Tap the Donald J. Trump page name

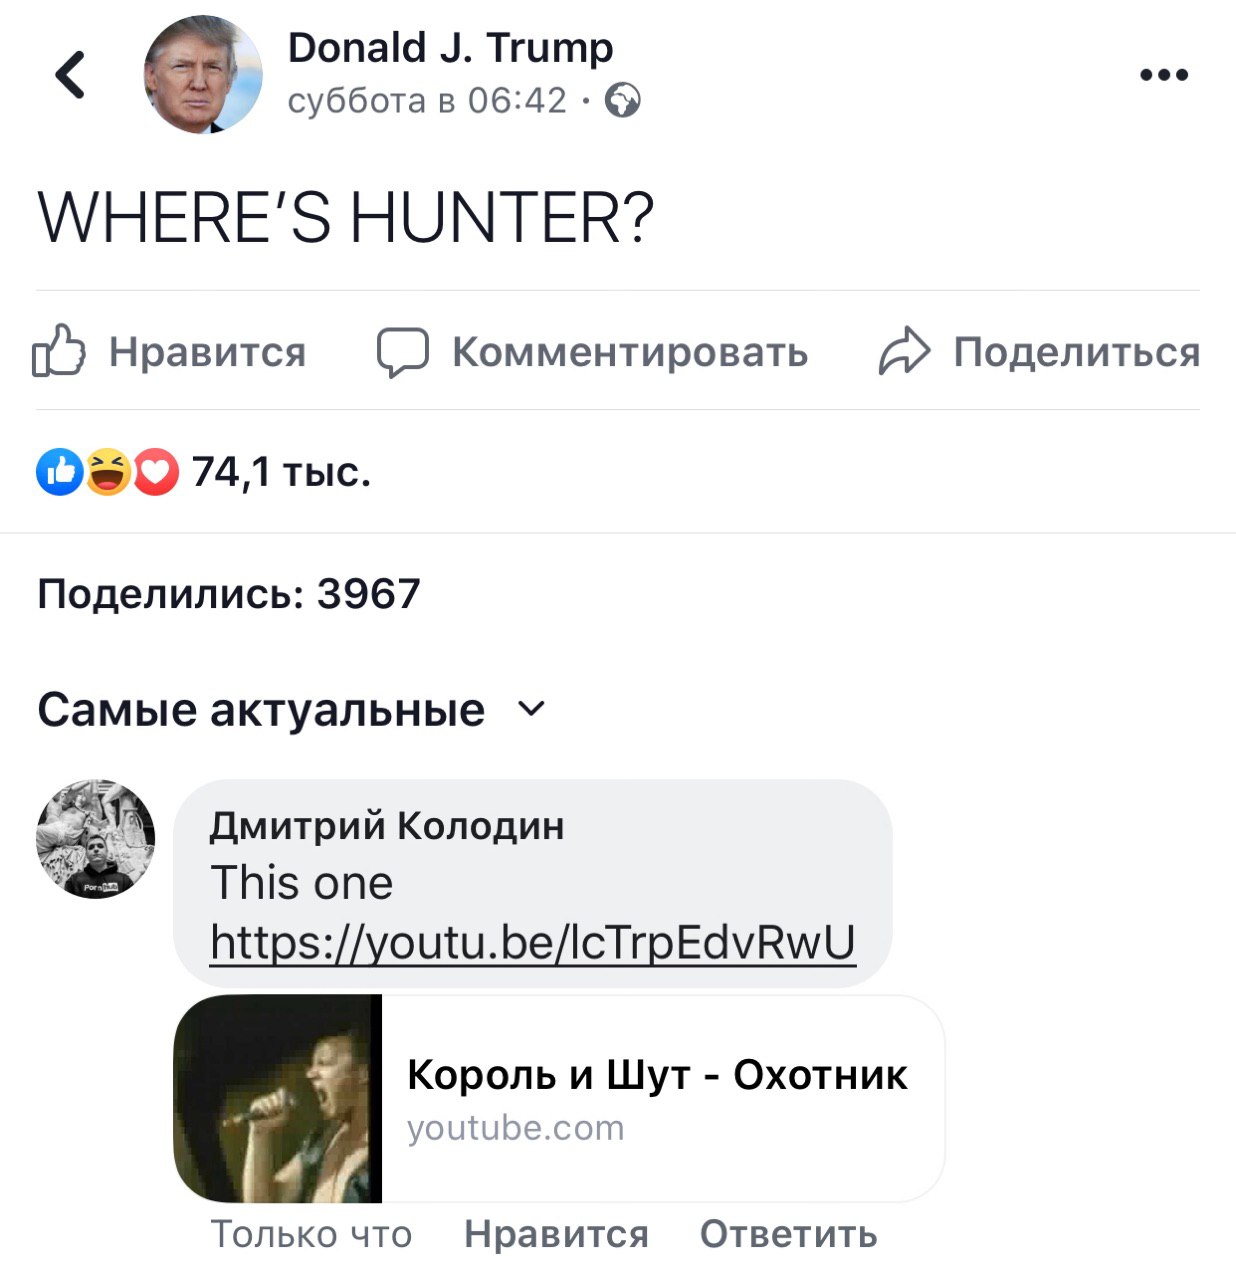tap(450, 47)
